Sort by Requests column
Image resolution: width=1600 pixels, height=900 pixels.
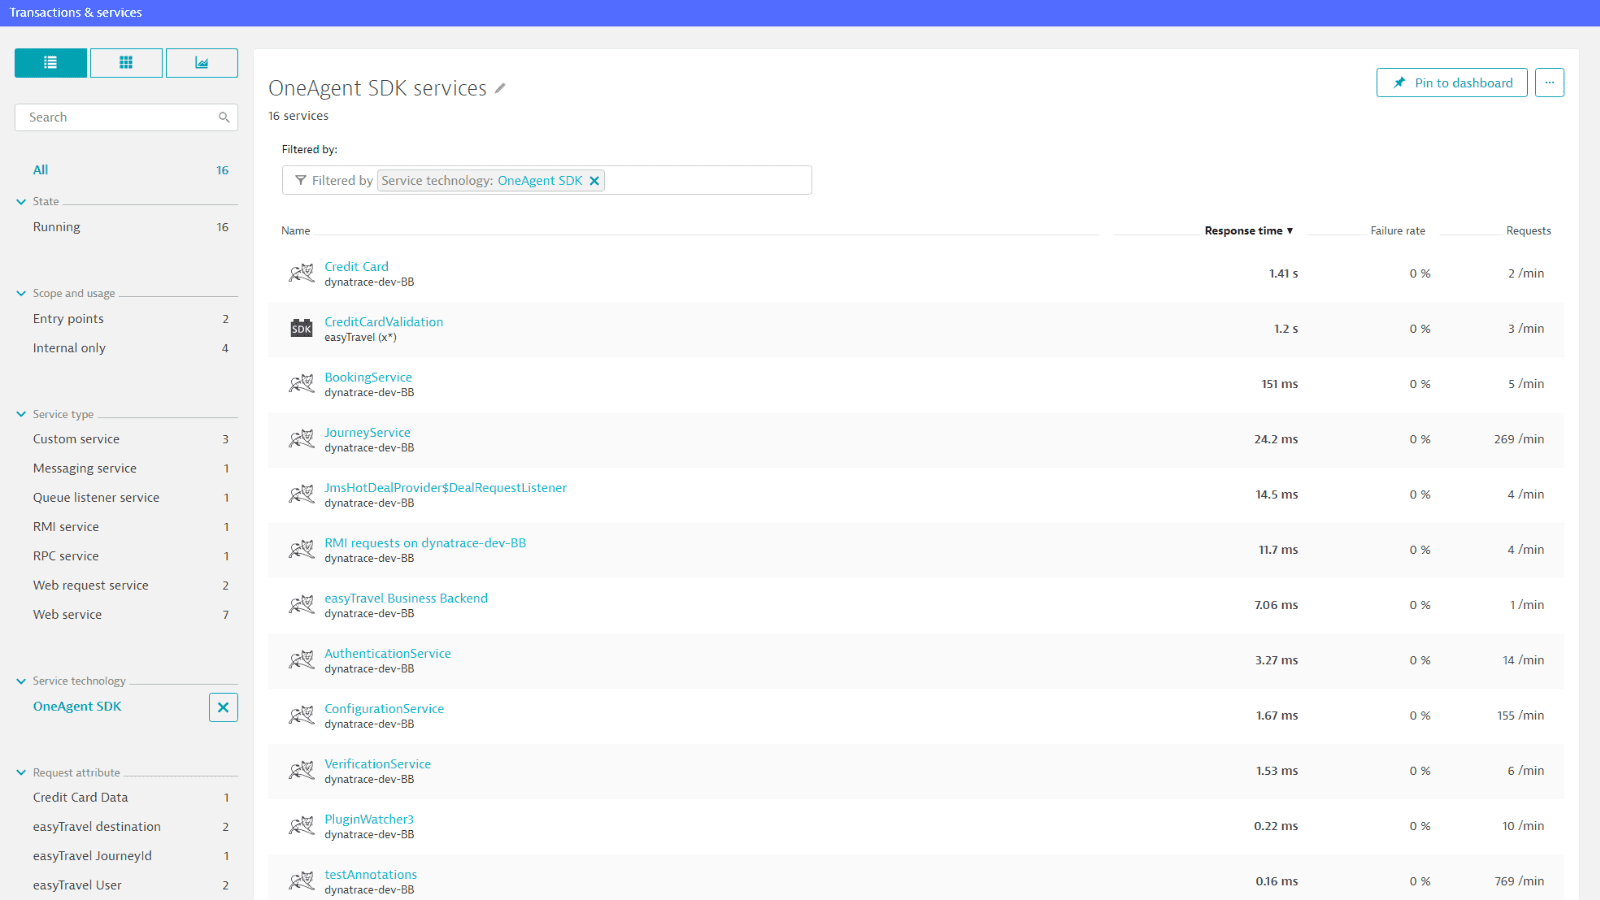point(1528,231)
